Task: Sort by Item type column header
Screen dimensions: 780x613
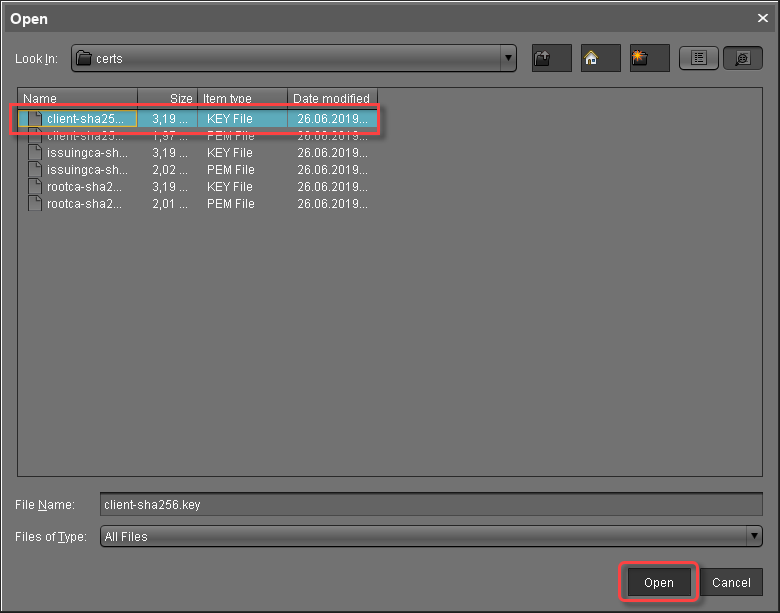Action: (x=243, y=99)
